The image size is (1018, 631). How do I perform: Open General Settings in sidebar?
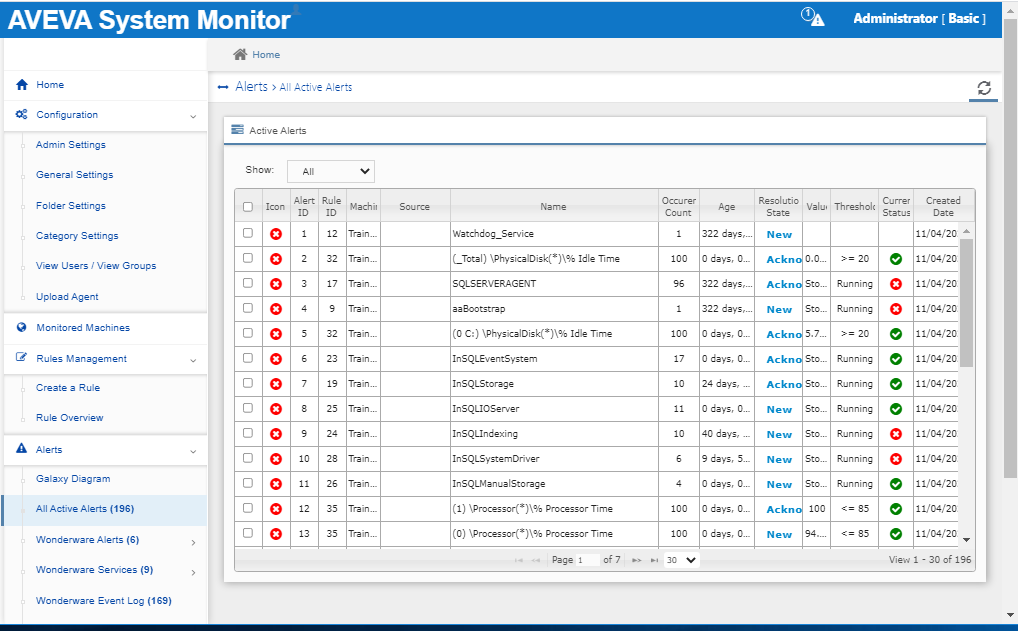(75, 175)
